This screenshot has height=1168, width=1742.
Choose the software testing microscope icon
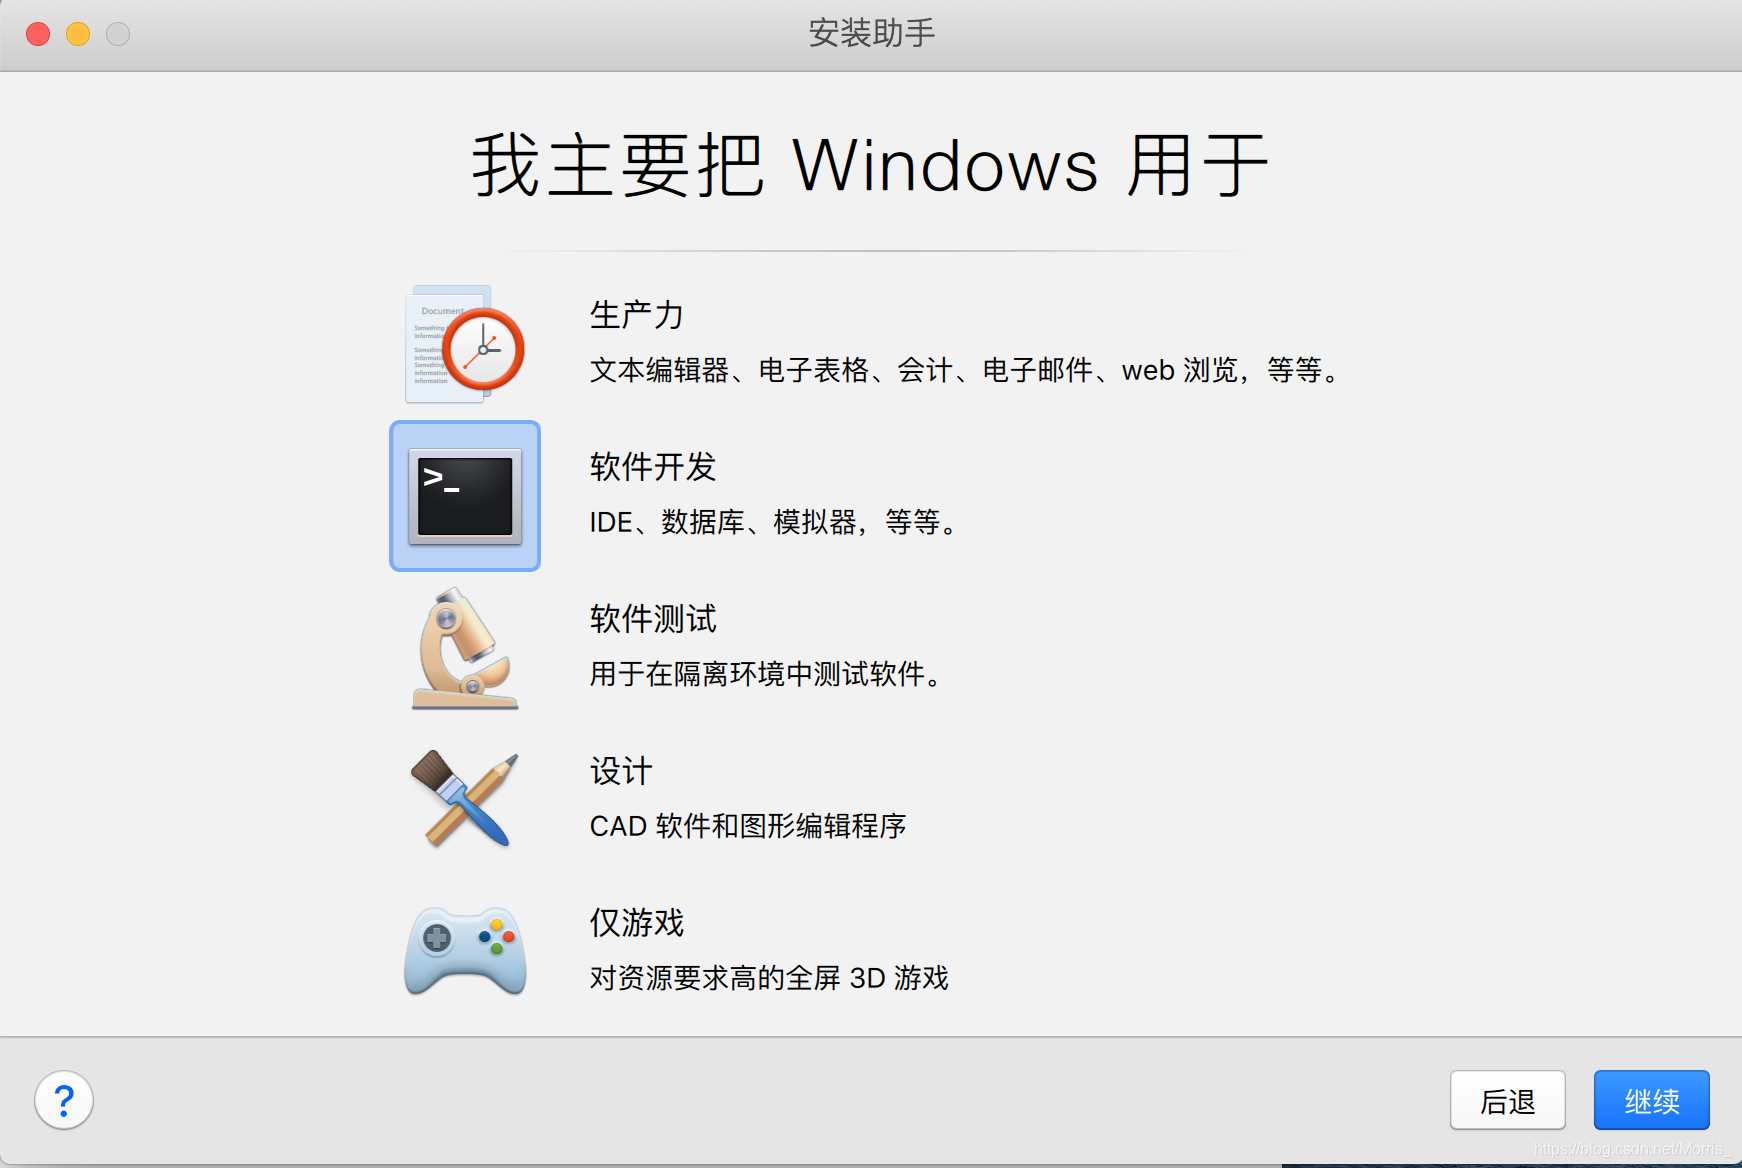[x=465, y=648]
